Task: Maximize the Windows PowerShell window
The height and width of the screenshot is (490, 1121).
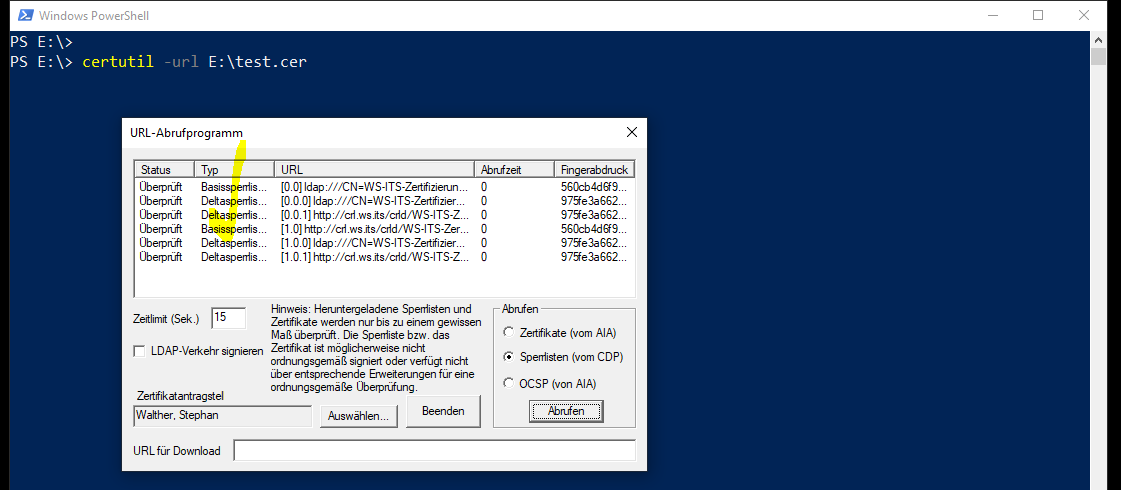Action: [1038, 15]
